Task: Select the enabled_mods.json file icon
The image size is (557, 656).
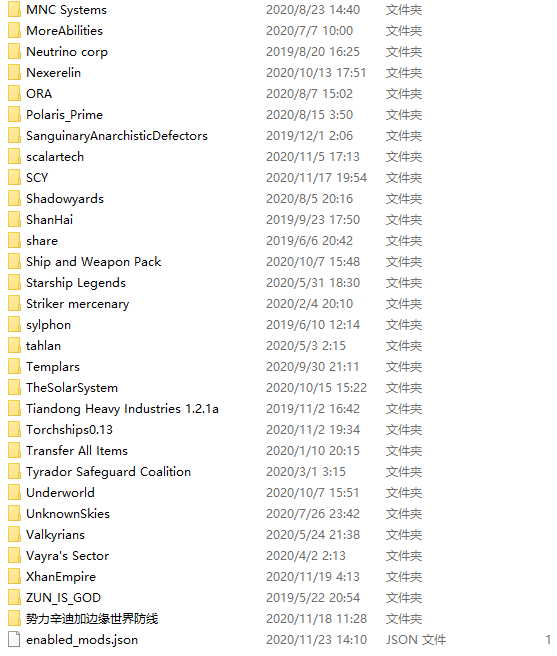Action: point(14,639)
